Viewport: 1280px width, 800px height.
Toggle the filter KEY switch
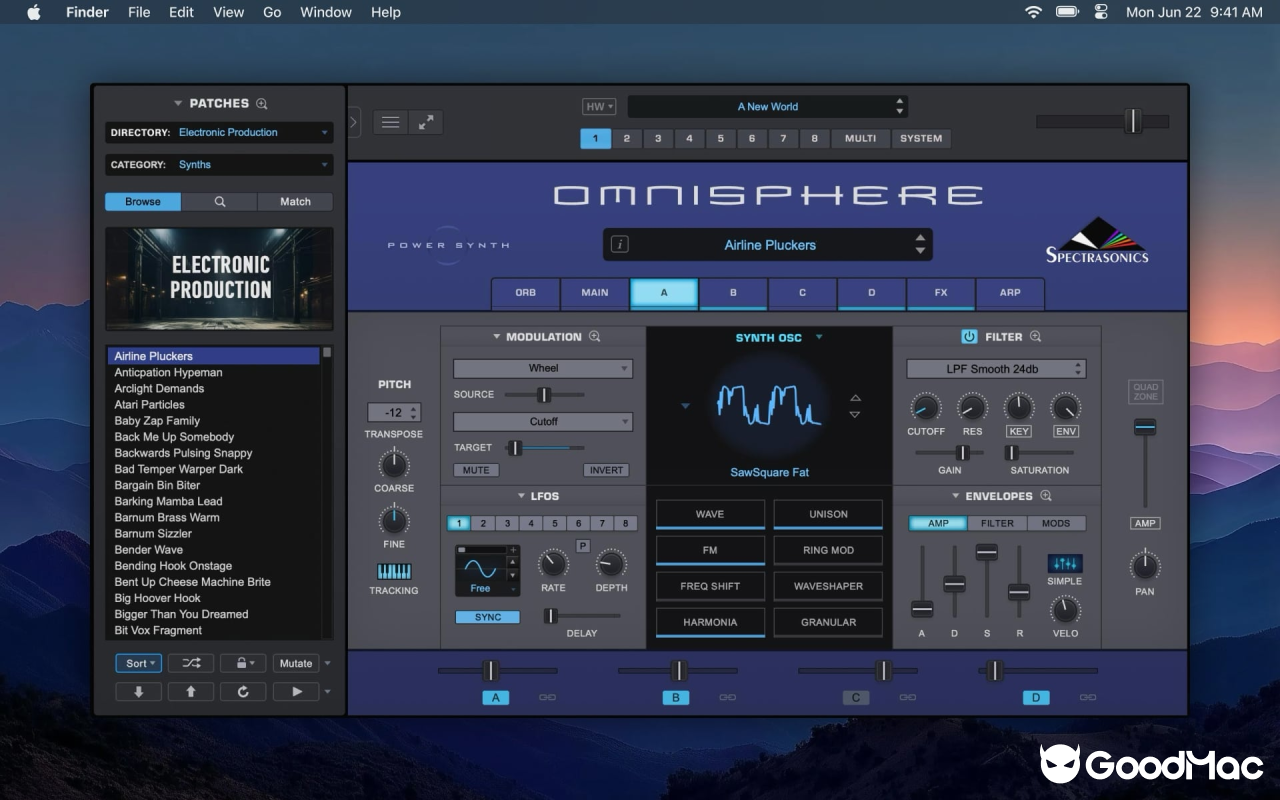coord(1019,431)
